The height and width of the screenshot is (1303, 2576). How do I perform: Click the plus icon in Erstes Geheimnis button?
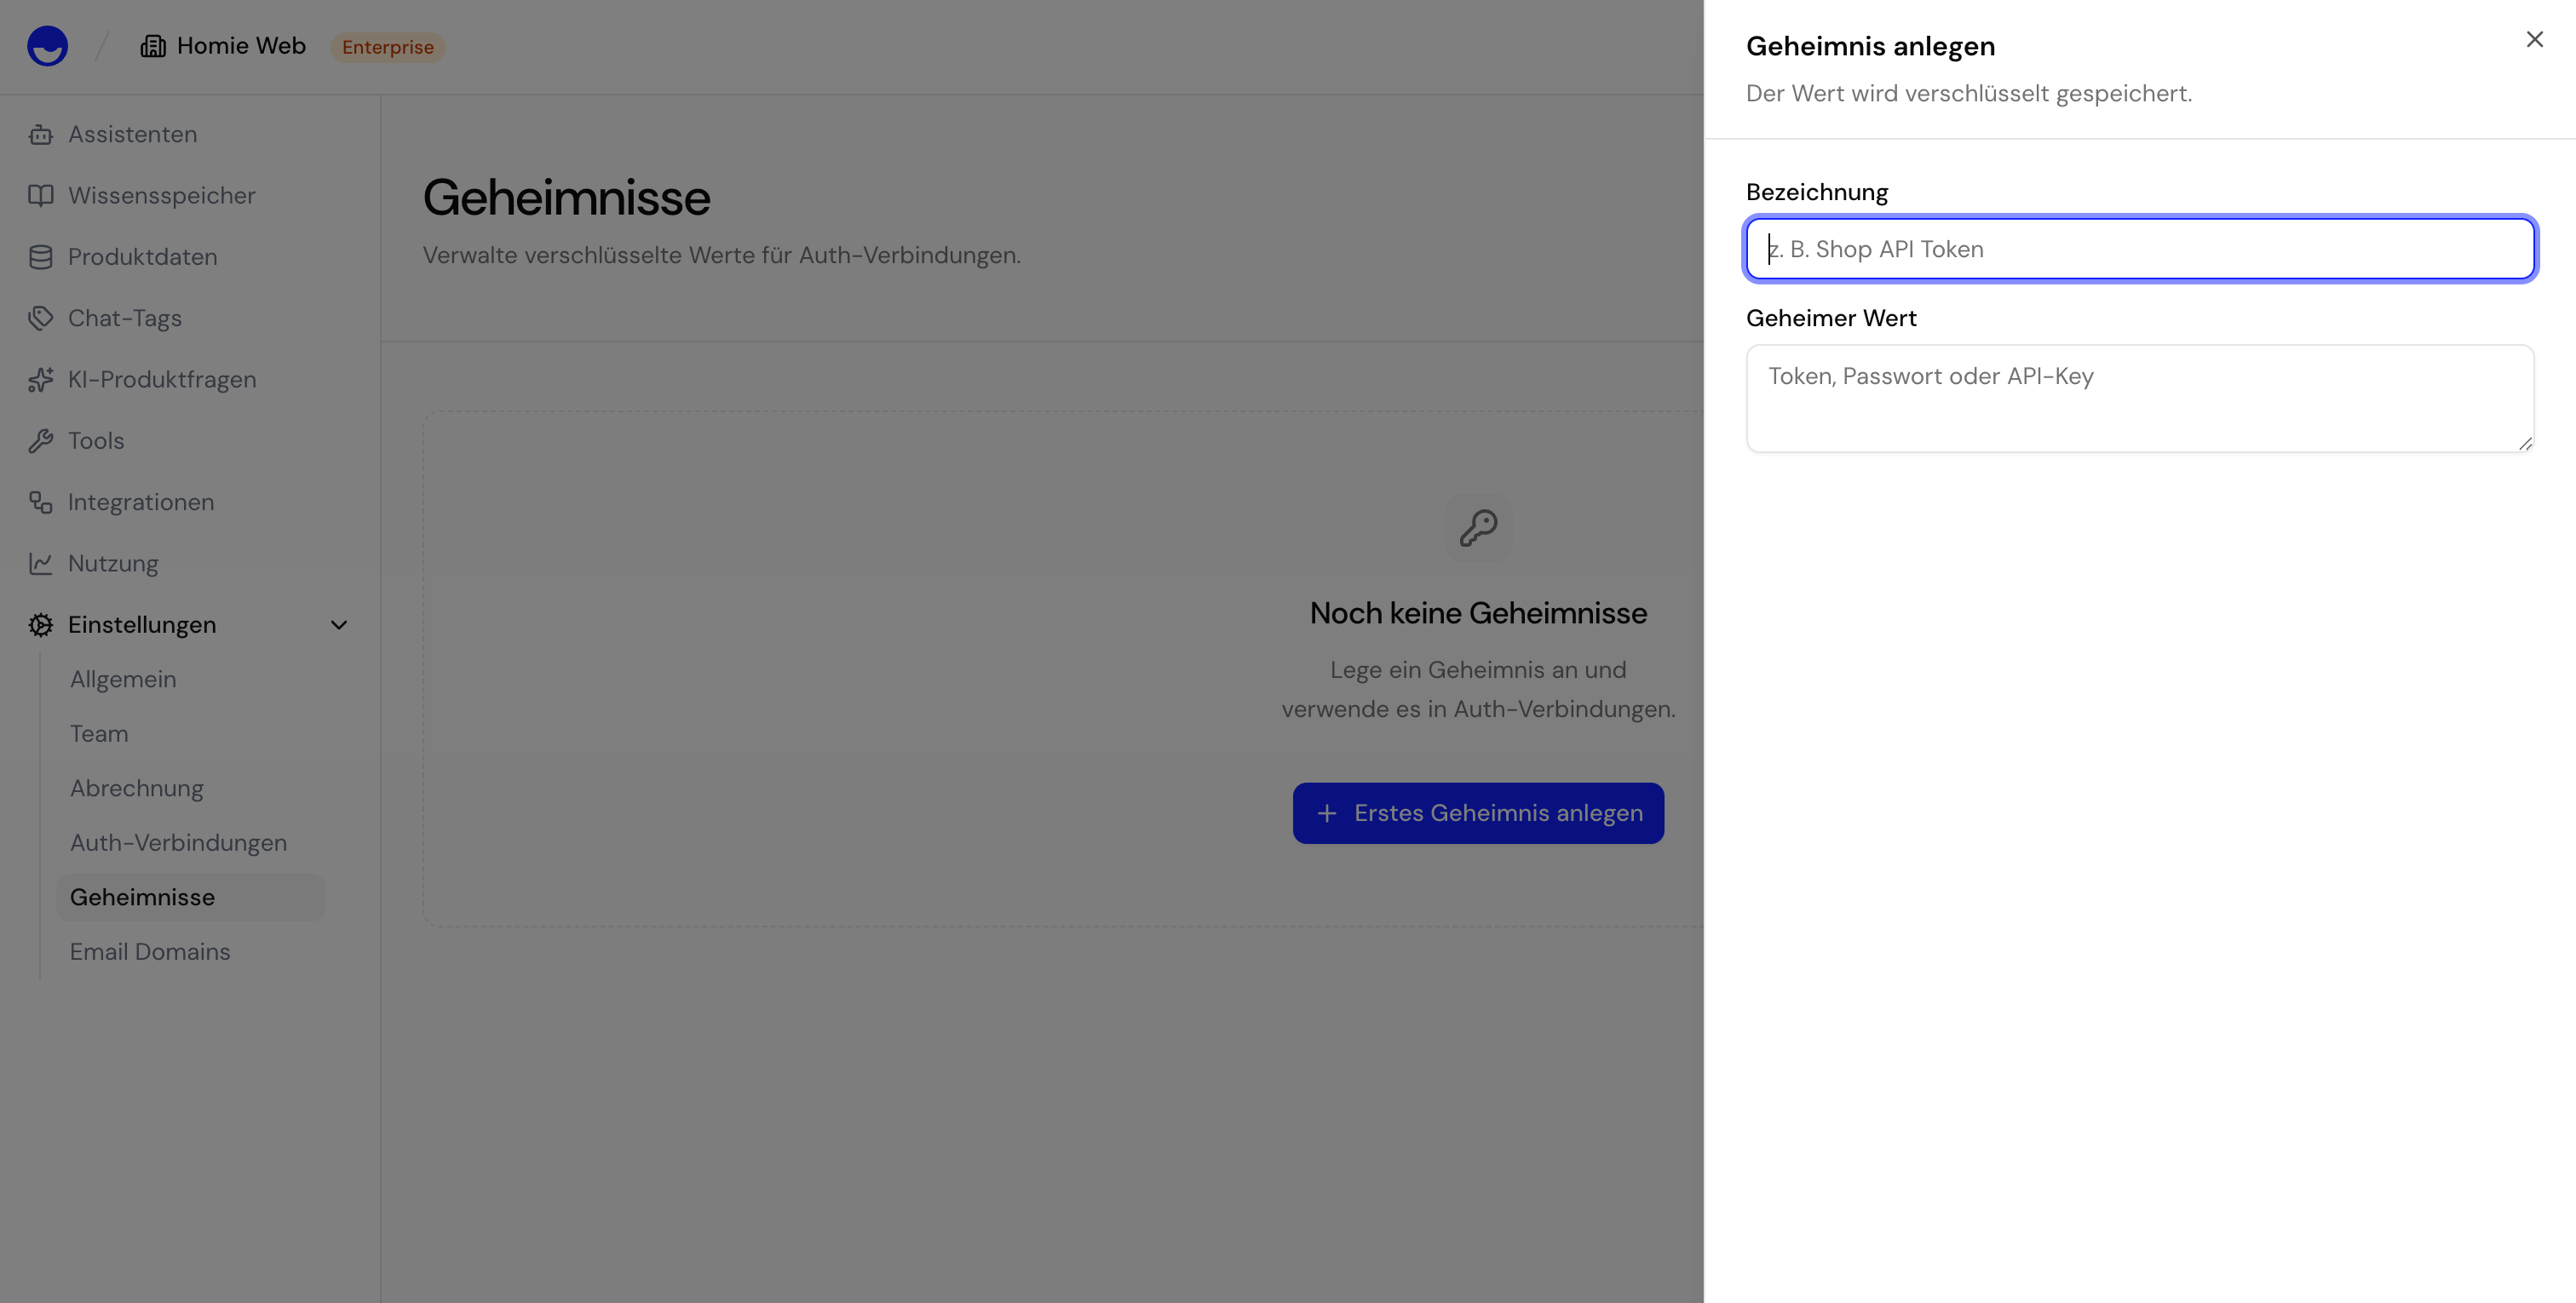coord(1326,813)
